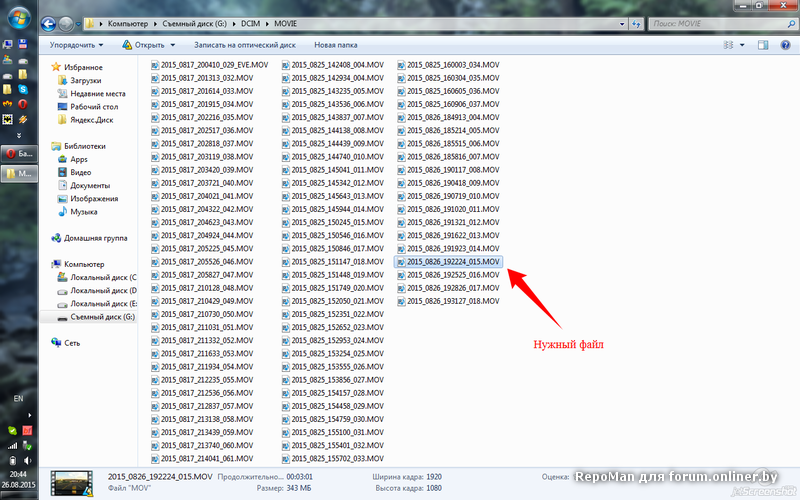800x500 pixels.
Task: Show hidden tray icons arrow
Action: [x=29, y=415]
